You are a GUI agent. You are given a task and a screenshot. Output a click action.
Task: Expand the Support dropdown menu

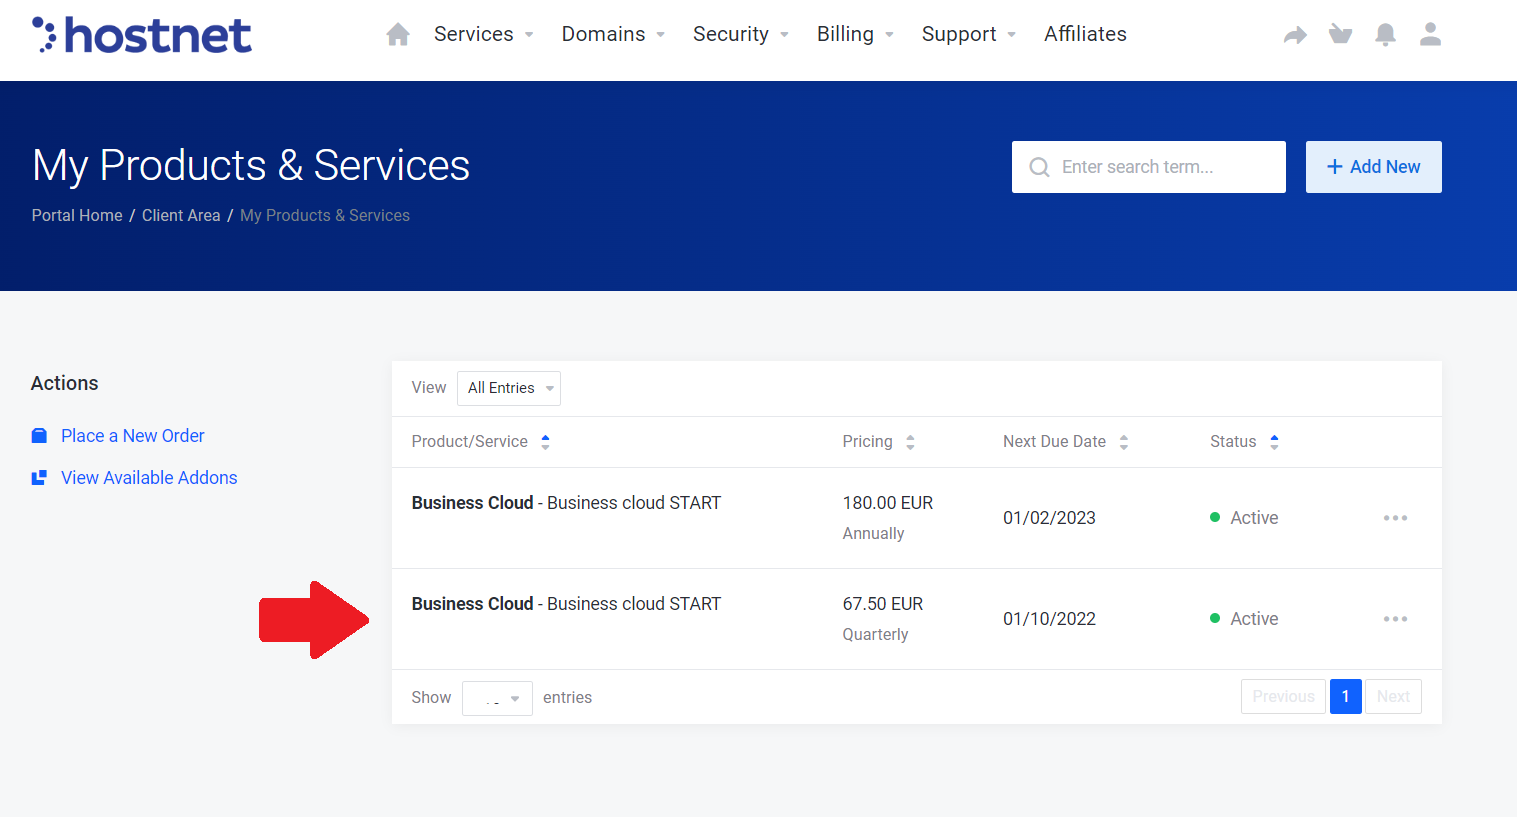tap(968, 34)
